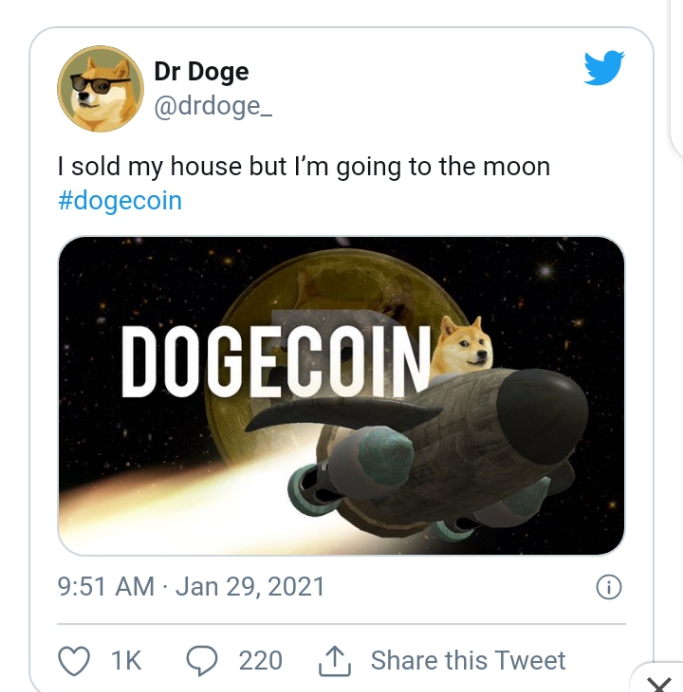
Task: Click Dr Doge's profile avatar
Action: tap(100, 88)
